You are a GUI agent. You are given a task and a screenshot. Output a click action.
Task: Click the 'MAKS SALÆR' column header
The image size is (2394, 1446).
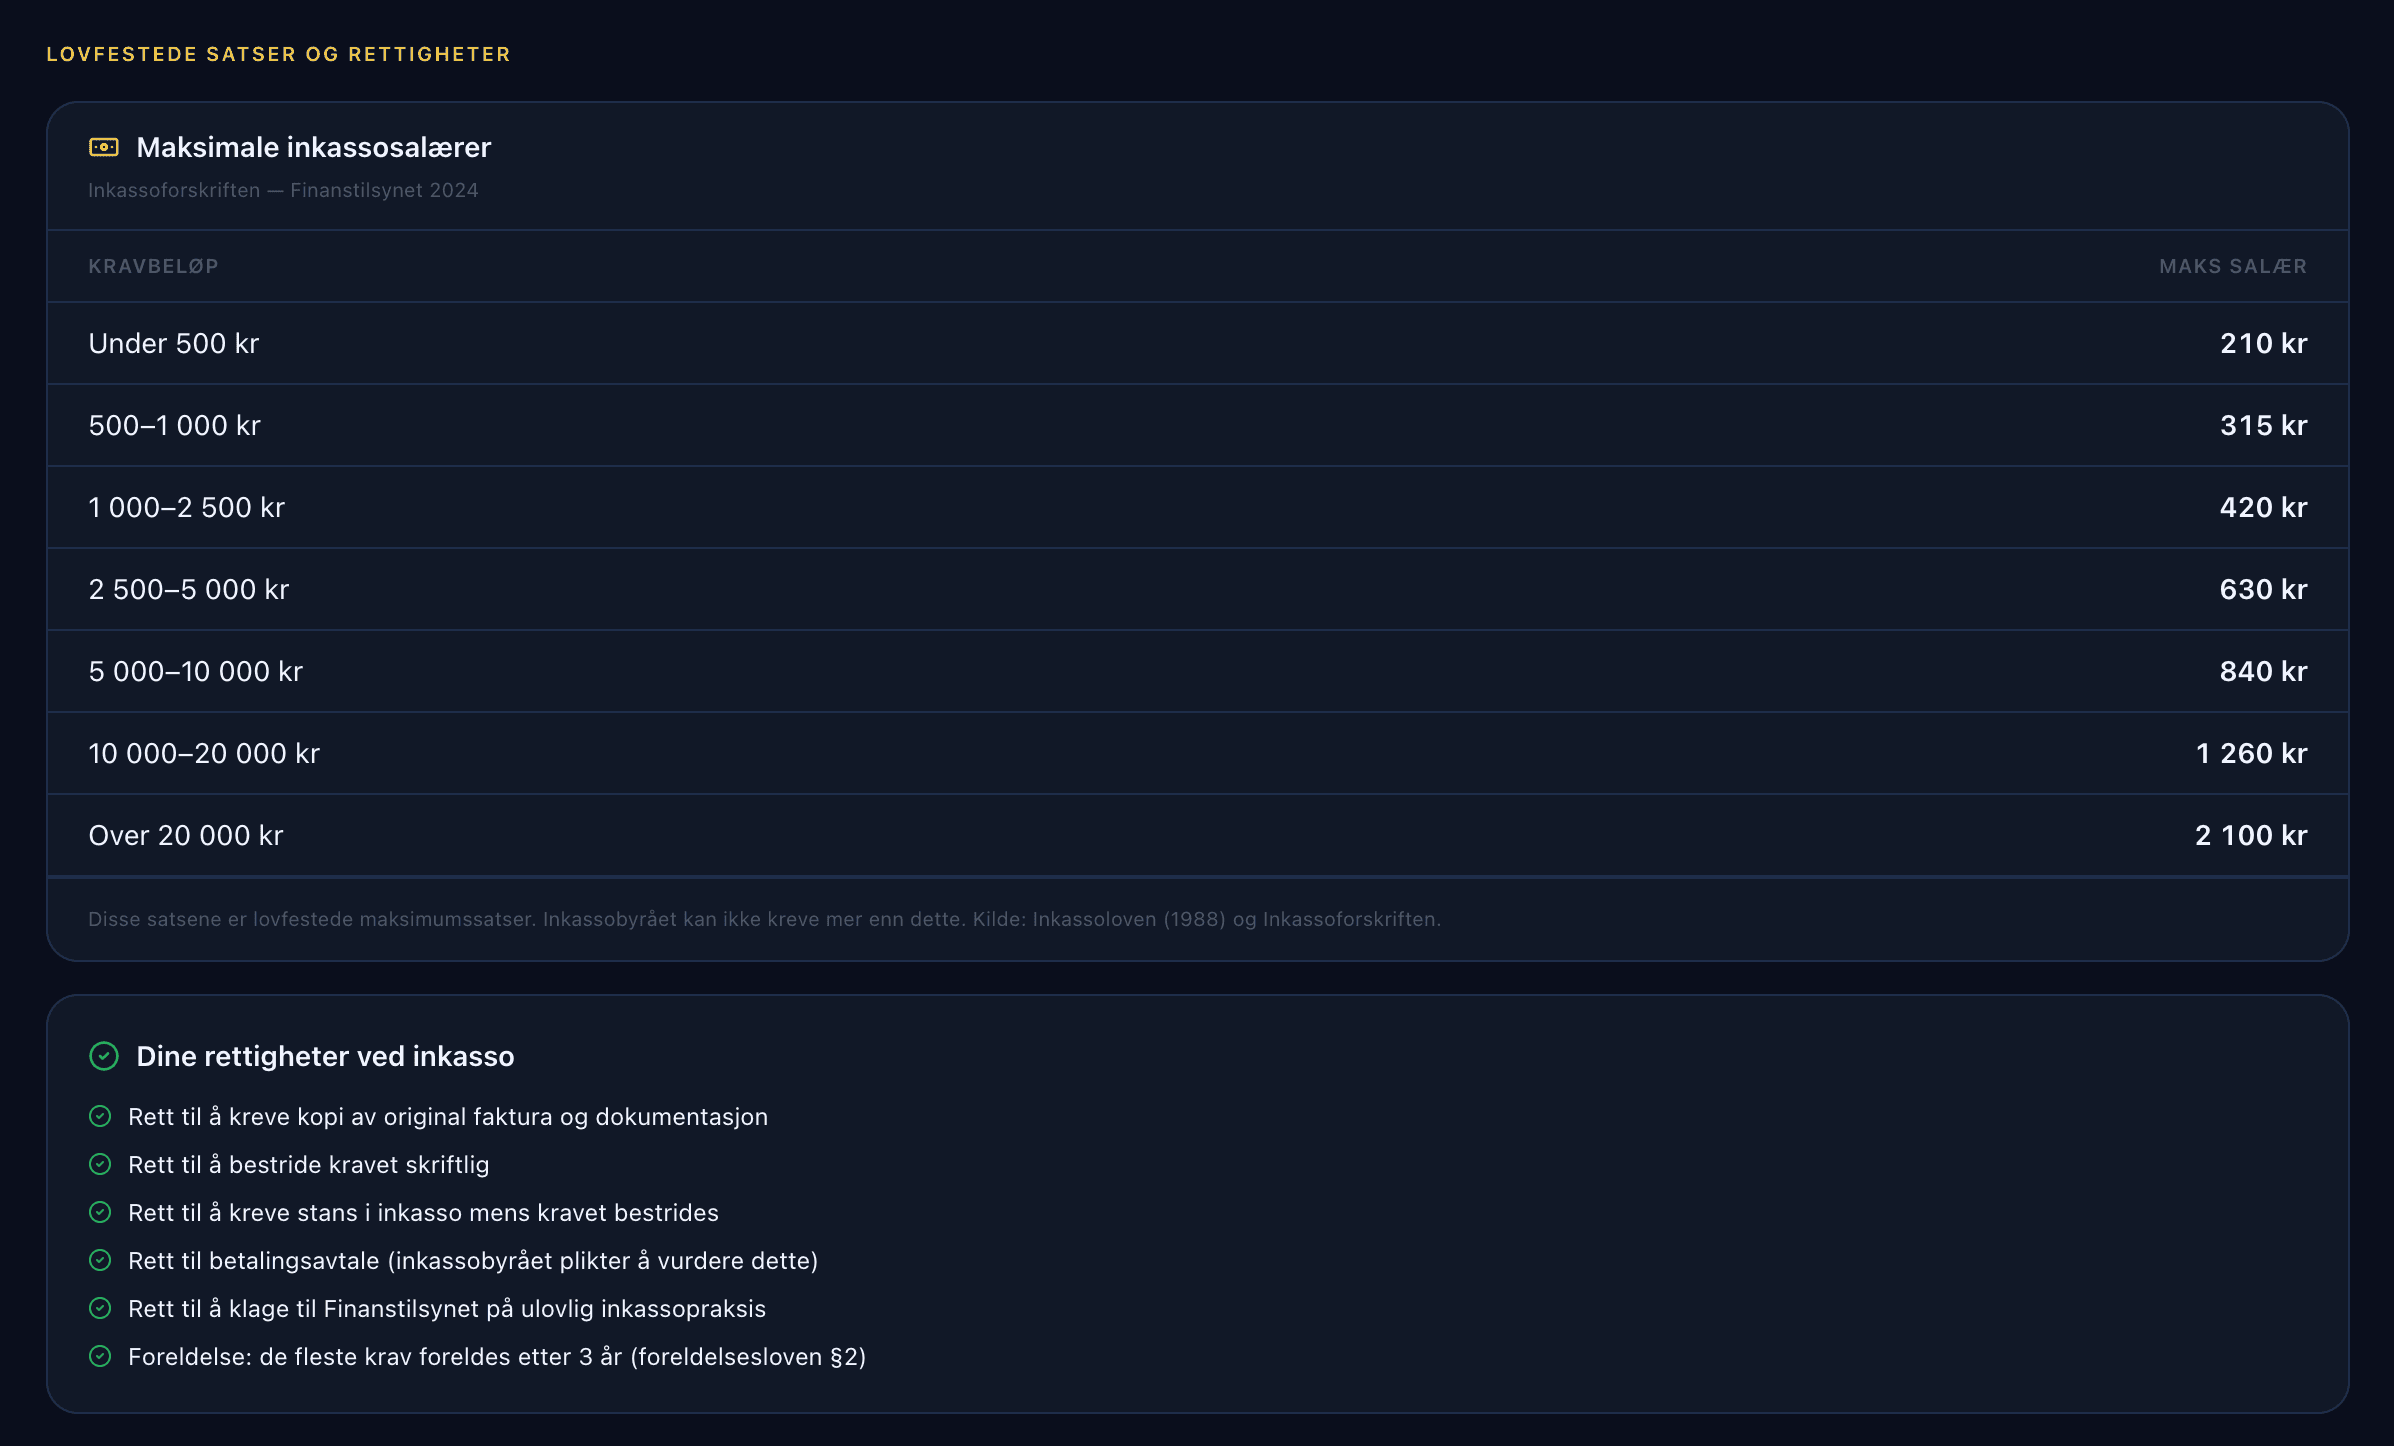click(2233, 266)
